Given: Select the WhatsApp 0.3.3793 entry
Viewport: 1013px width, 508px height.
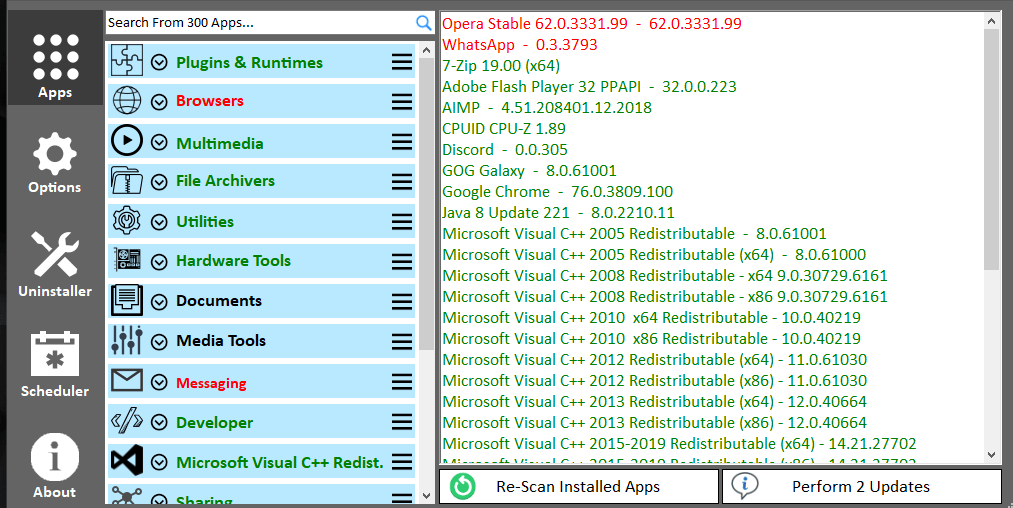Looking at the screenshot, I should coord(520,45).
